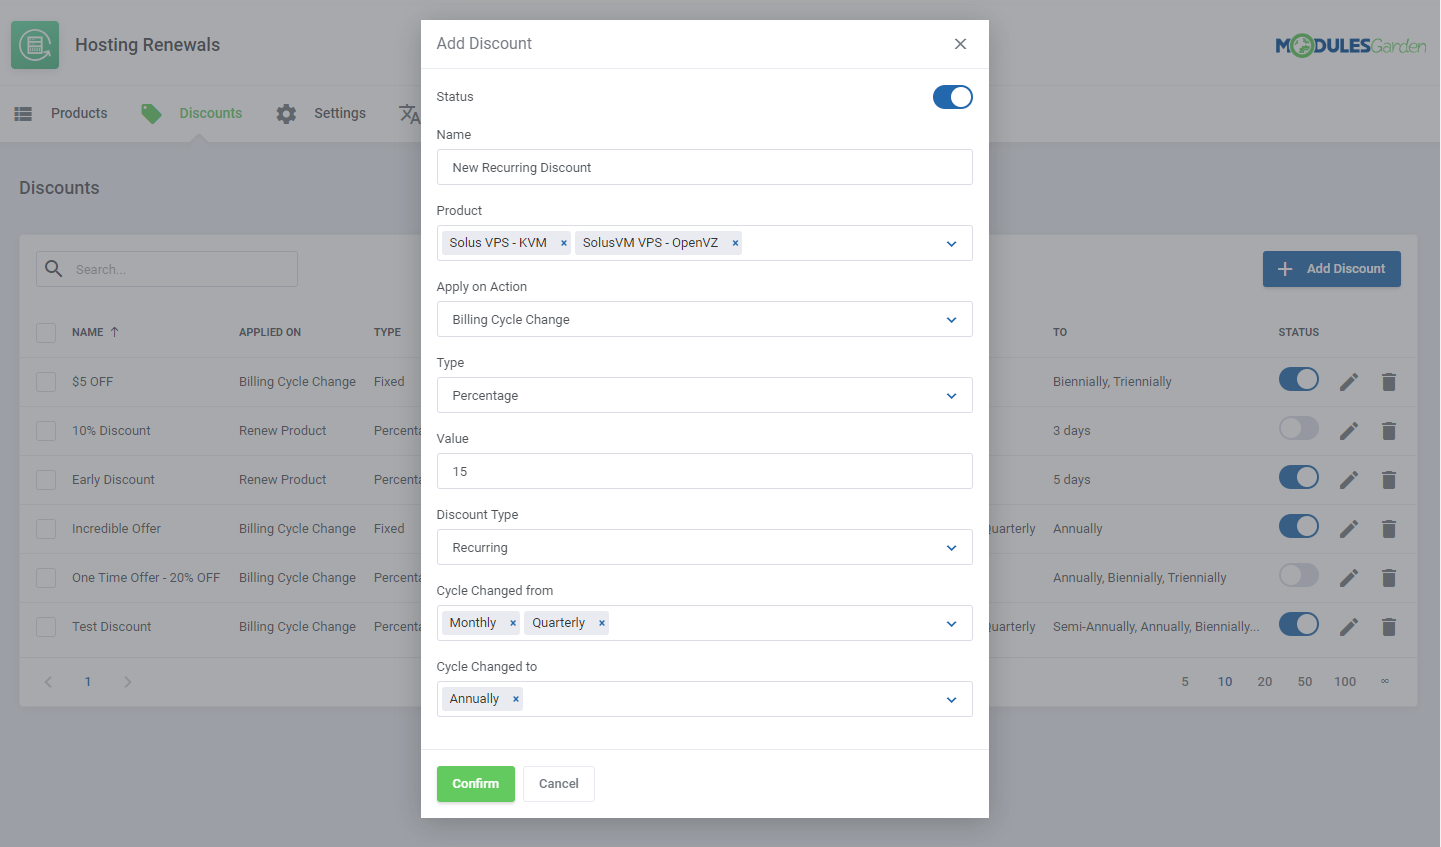The image size is (1441, 847).
Task: Click the ModulesGarden logo
Action: (1351, 45)
